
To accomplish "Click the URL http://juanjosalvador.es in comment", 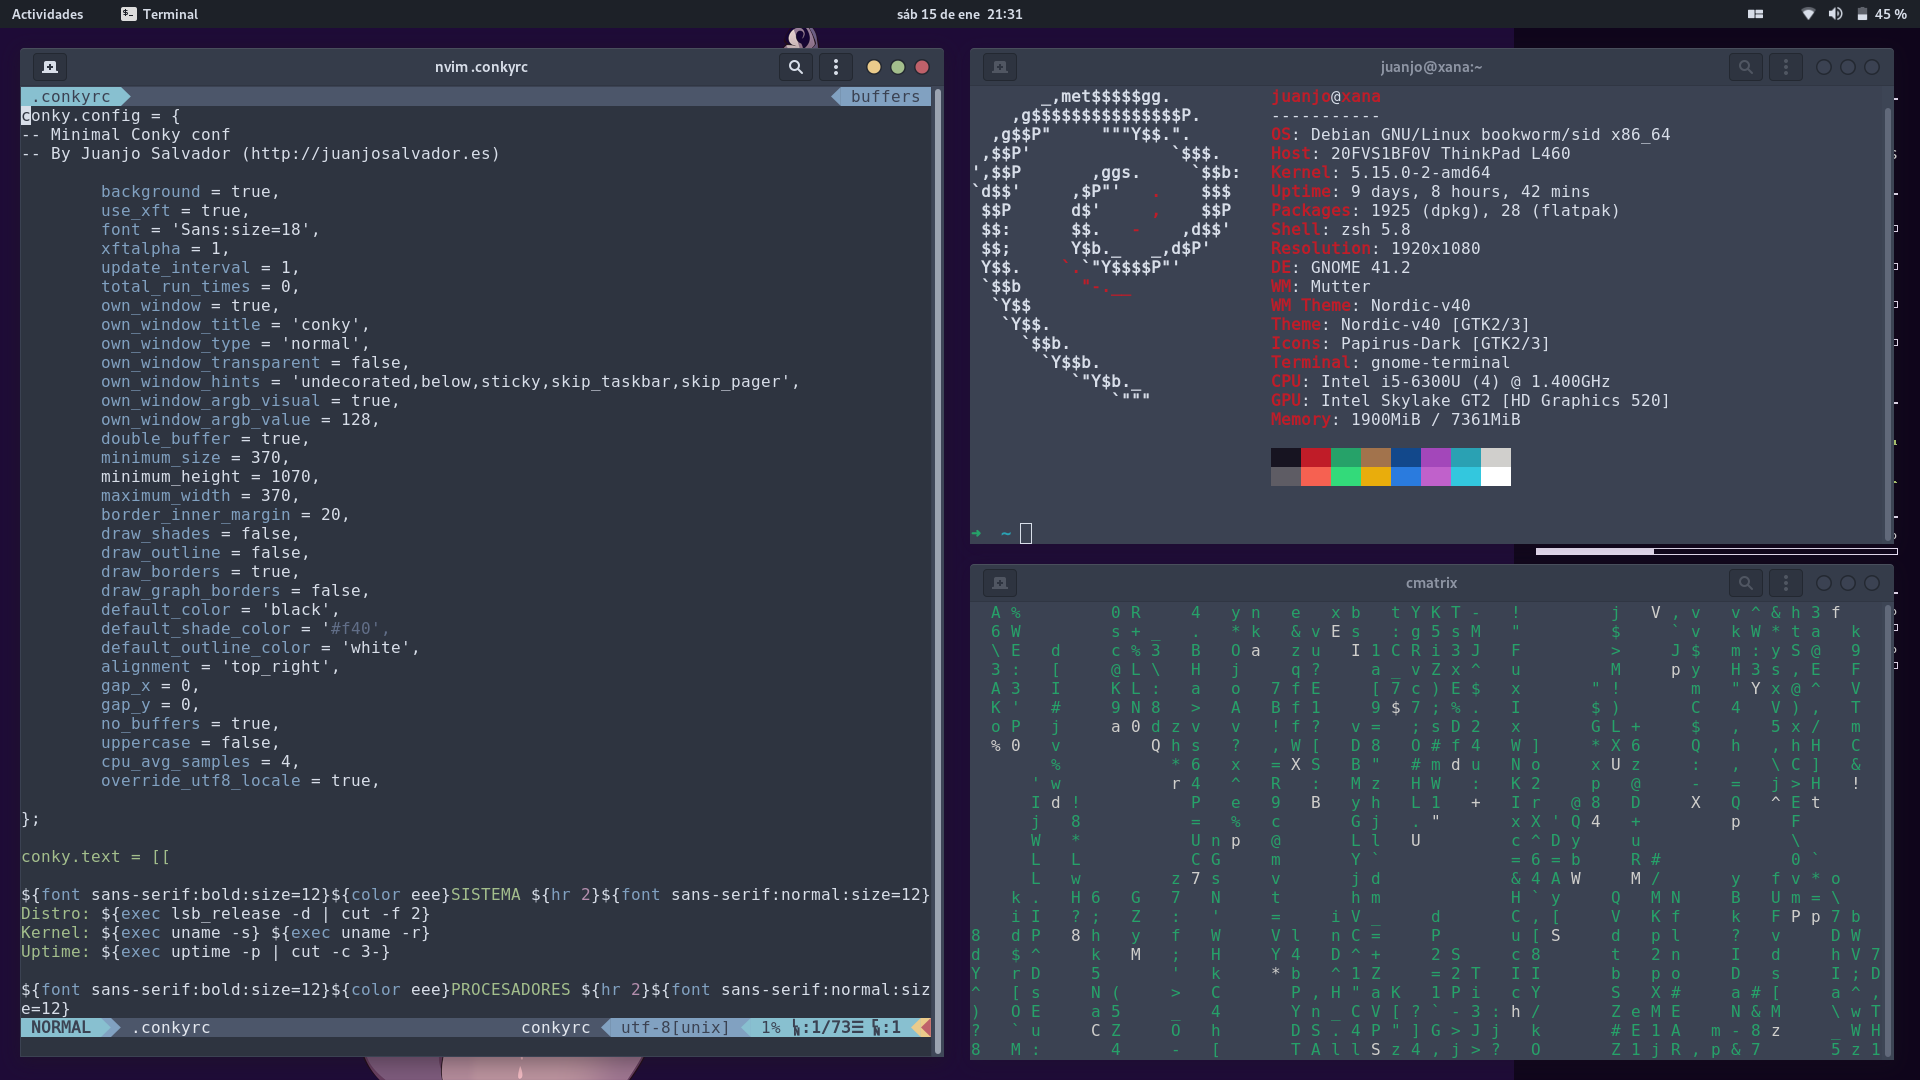I will (x=370, y=154).
